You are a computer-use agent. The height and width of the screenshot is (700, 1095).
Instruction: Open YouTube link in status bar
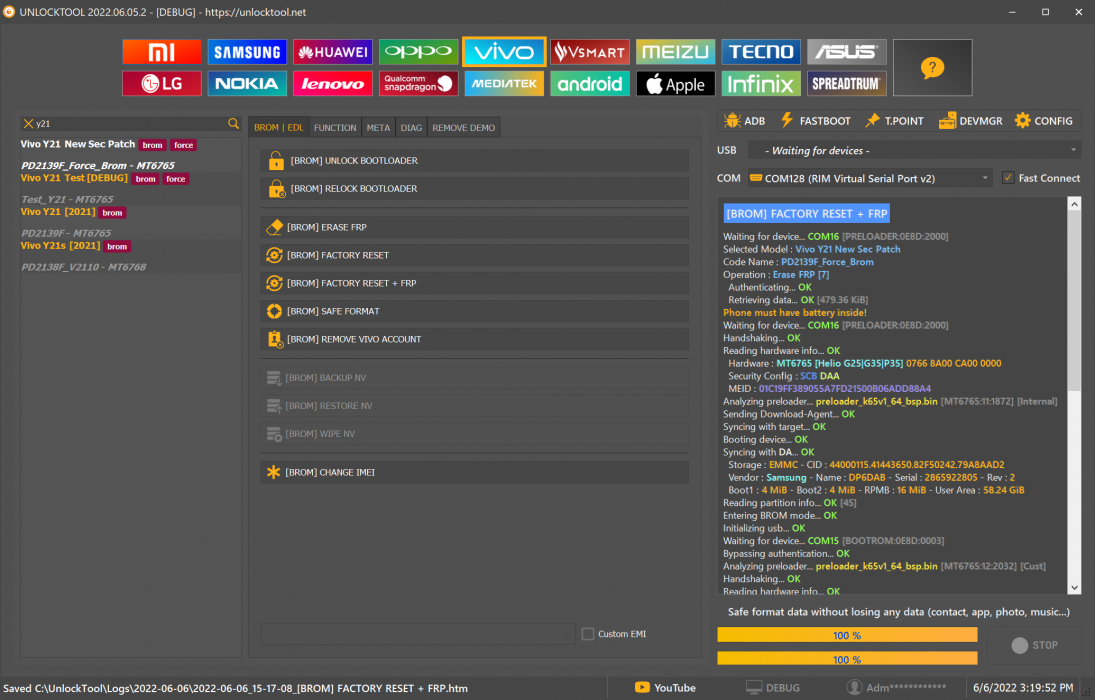click(x=665, y=688)
